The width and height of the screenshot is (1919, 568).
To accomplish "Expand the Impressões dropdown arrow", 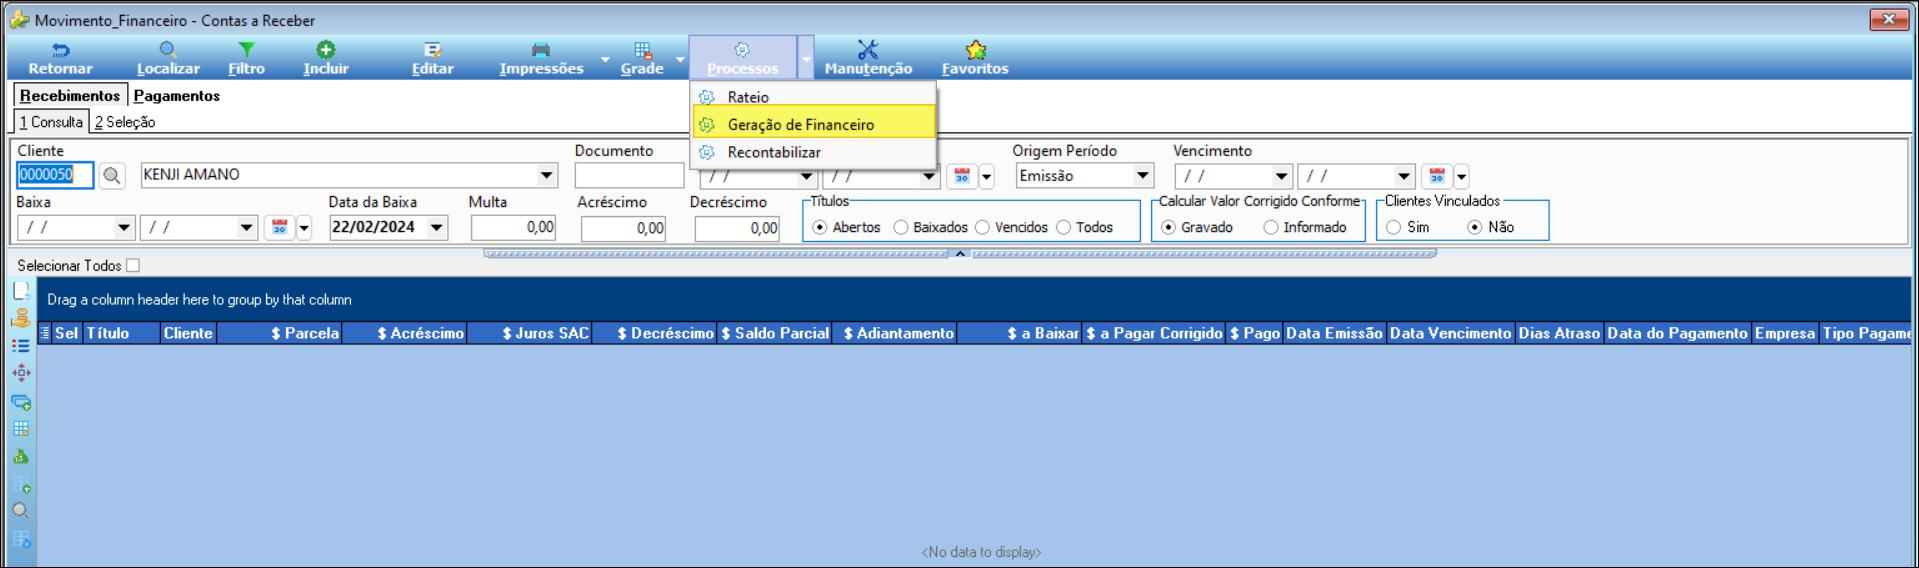I will tap(604, 58).
